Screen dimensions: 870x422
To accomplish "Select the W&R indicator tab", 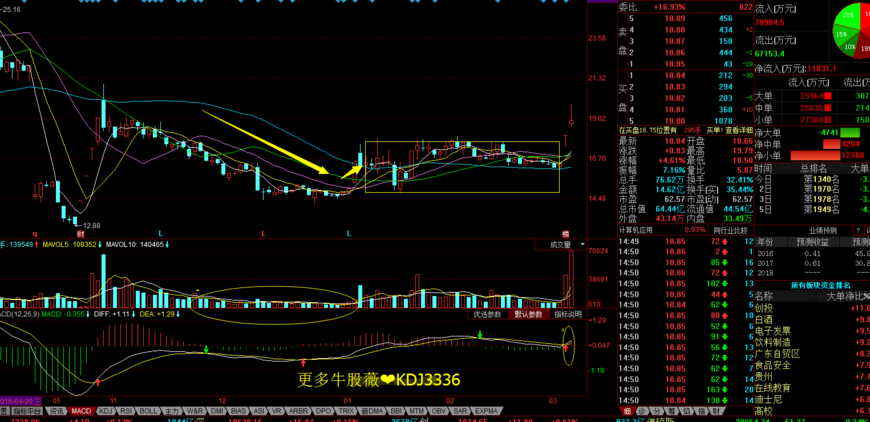I will pyautogui.click(x=195, y=411).
